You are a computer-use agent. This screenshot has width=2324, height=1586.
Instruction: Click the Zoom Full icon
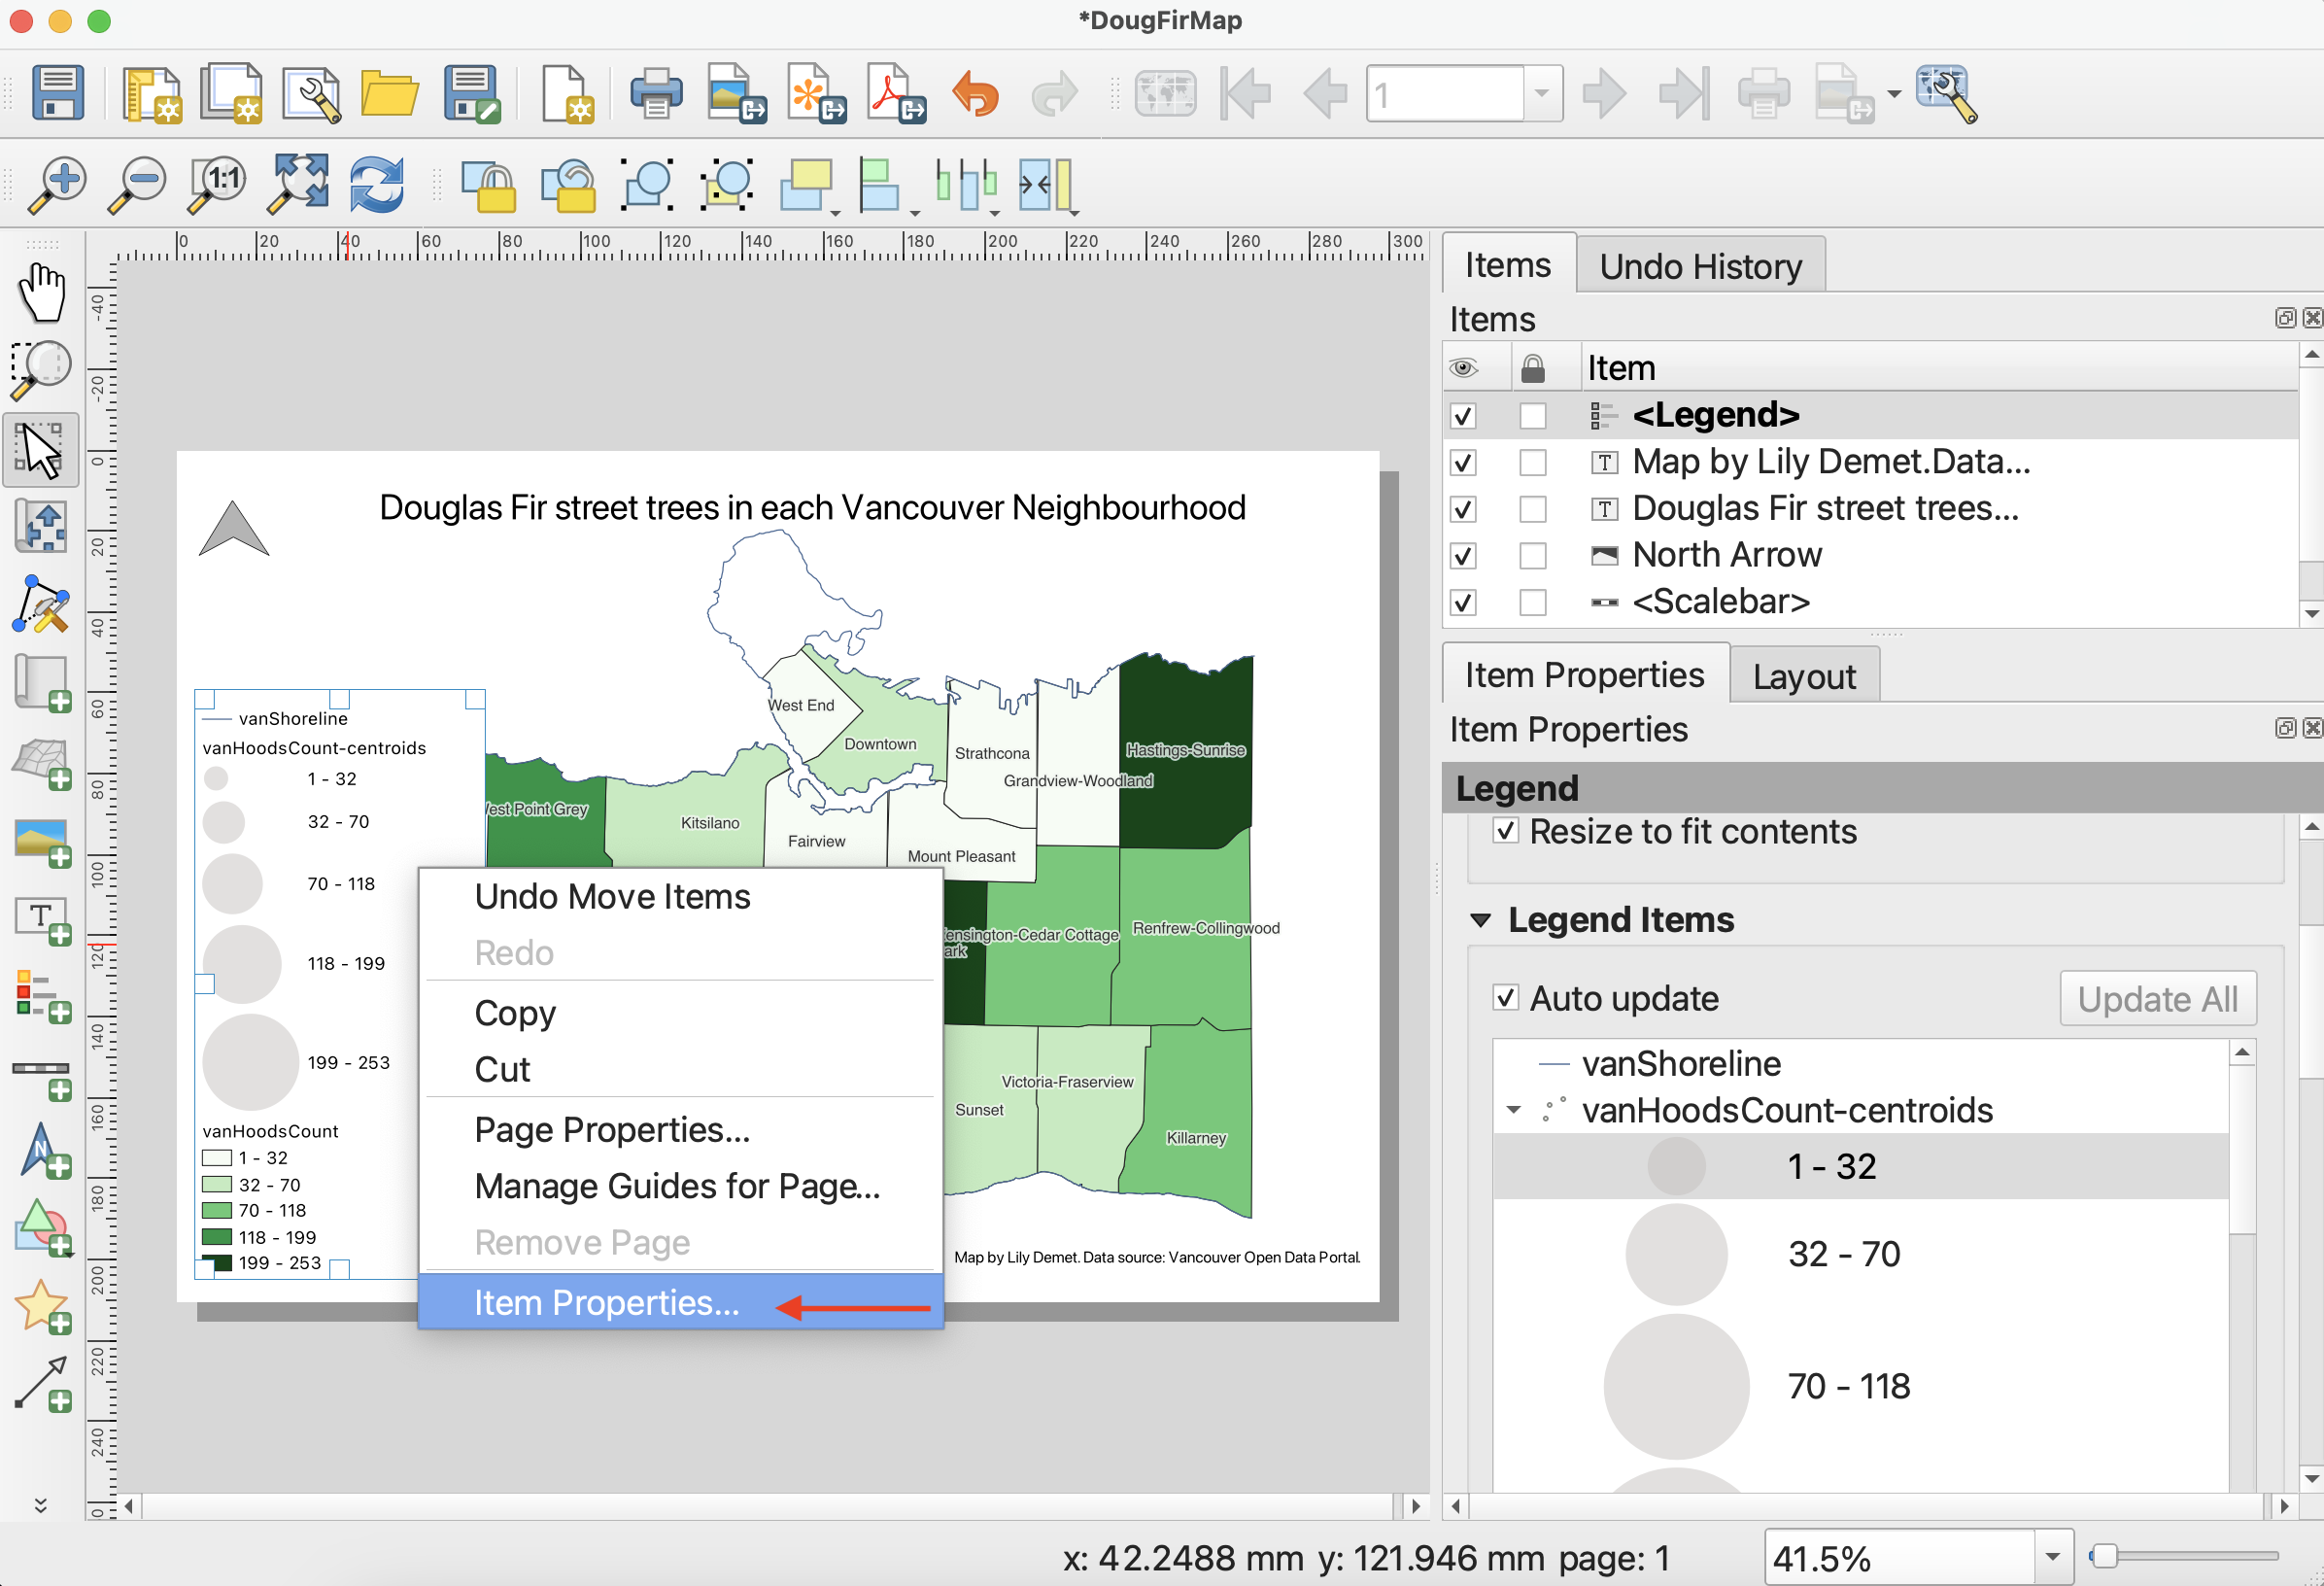click(x=298, y=183)
